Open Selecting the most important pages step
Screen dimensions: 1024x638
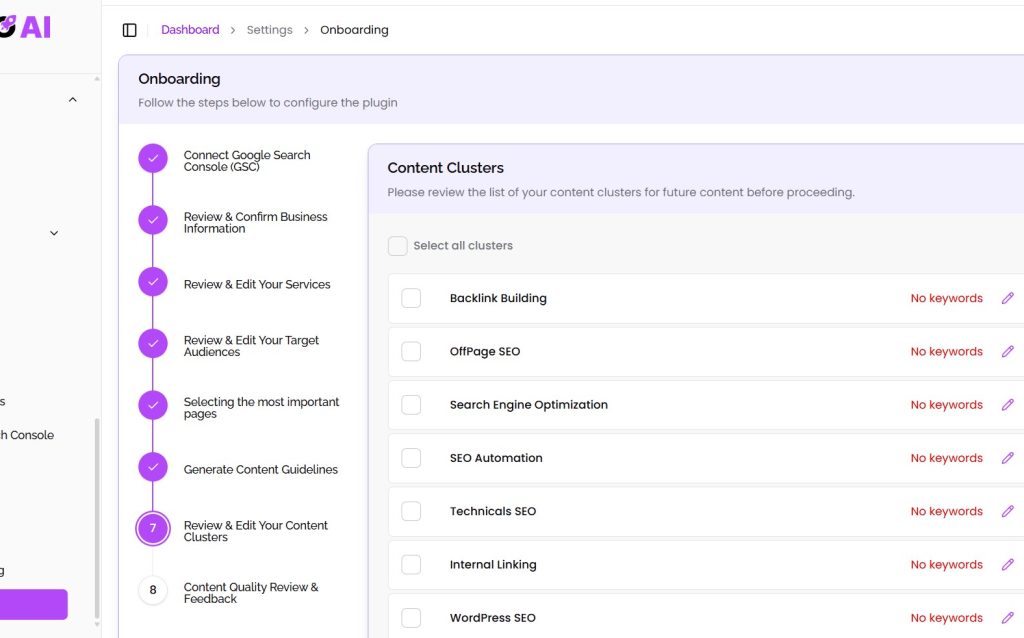[261, 407]
